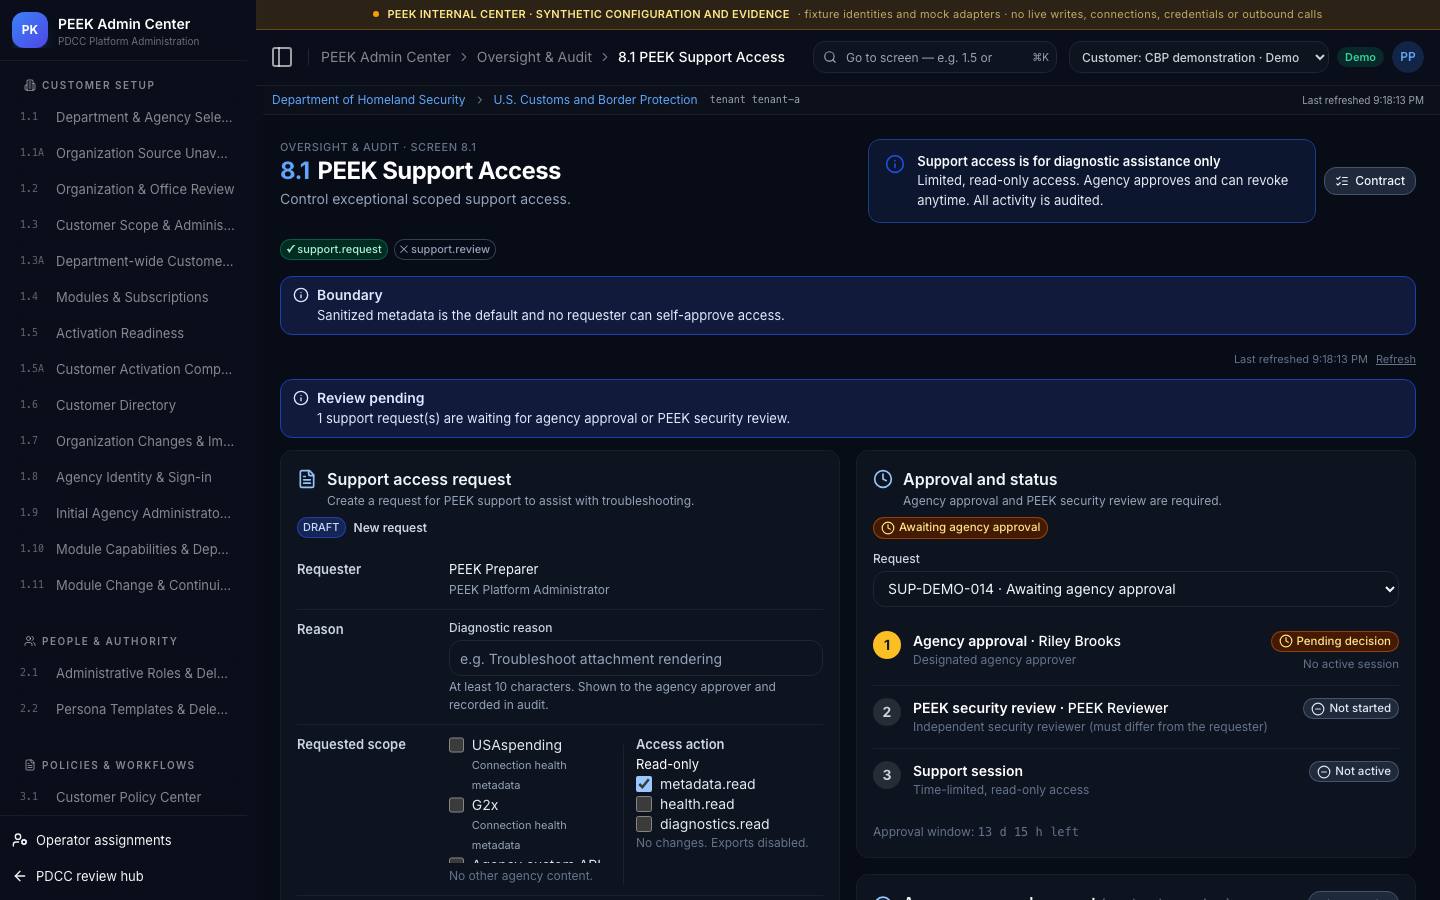Click the Refresh link
Screen dimensions: 1440x900
click(x=1395, y=359)
